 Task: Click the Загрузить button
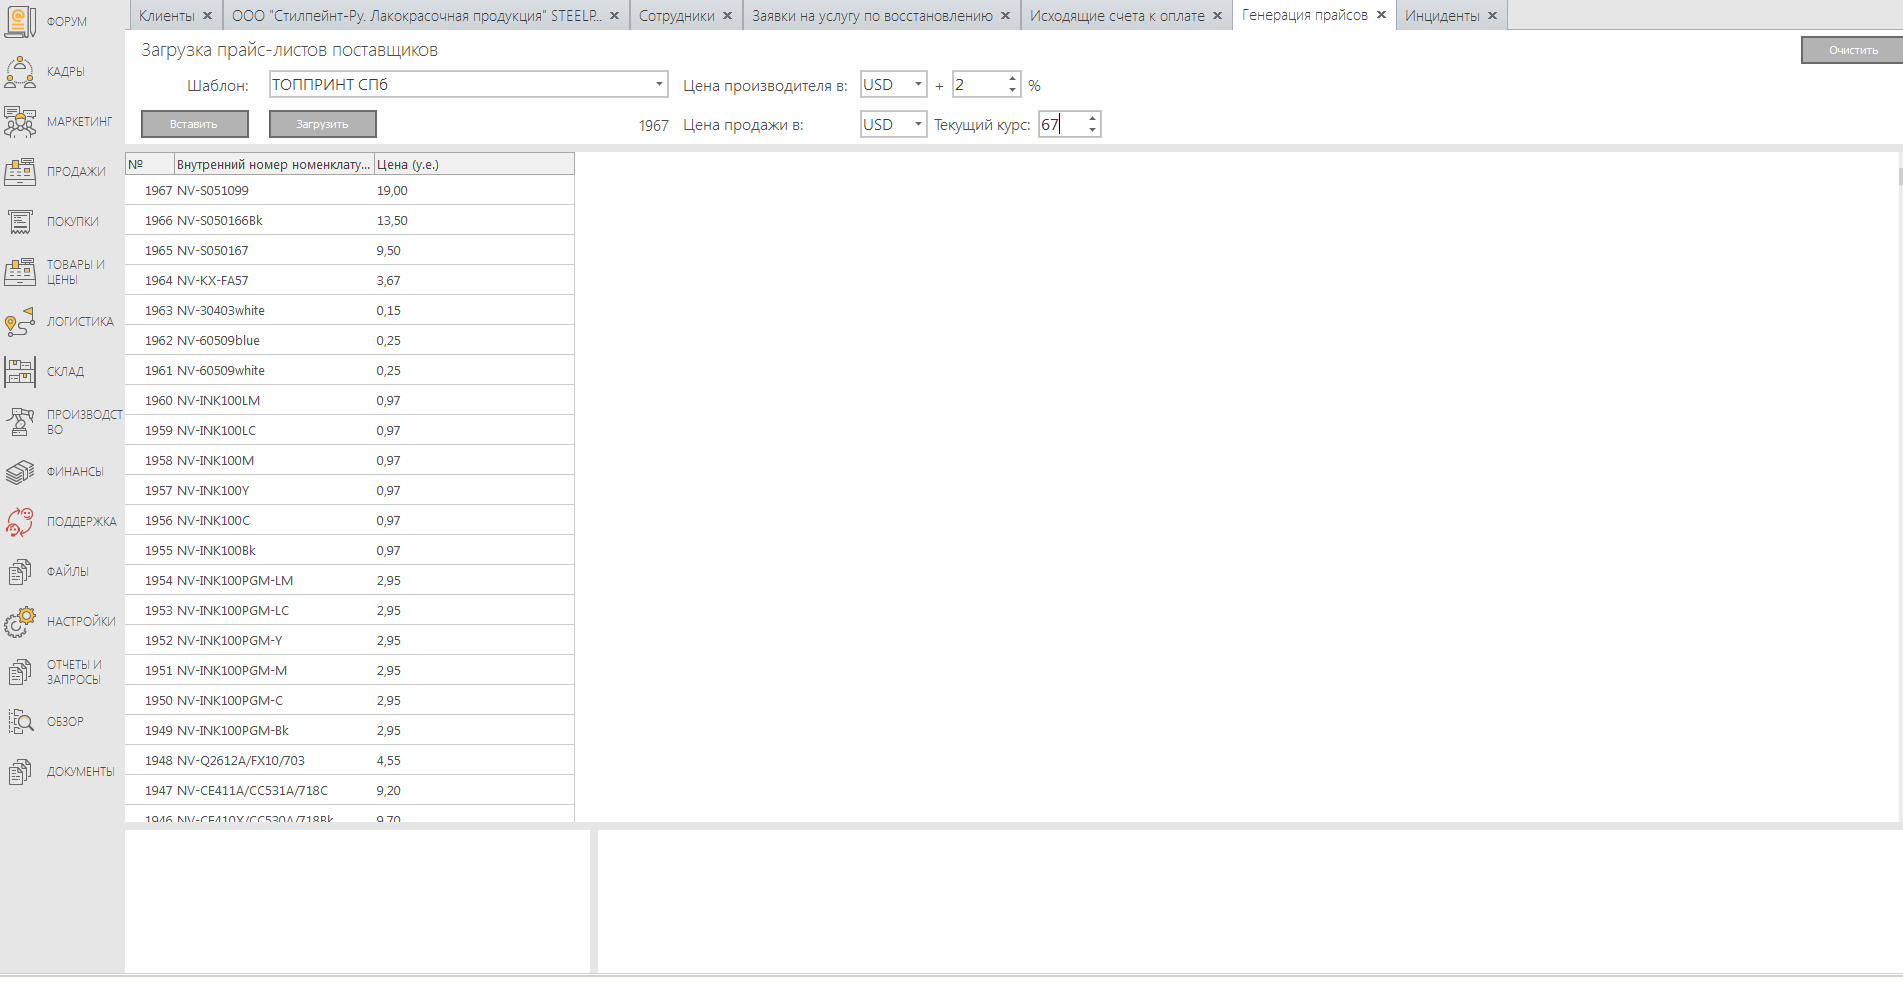322,124
